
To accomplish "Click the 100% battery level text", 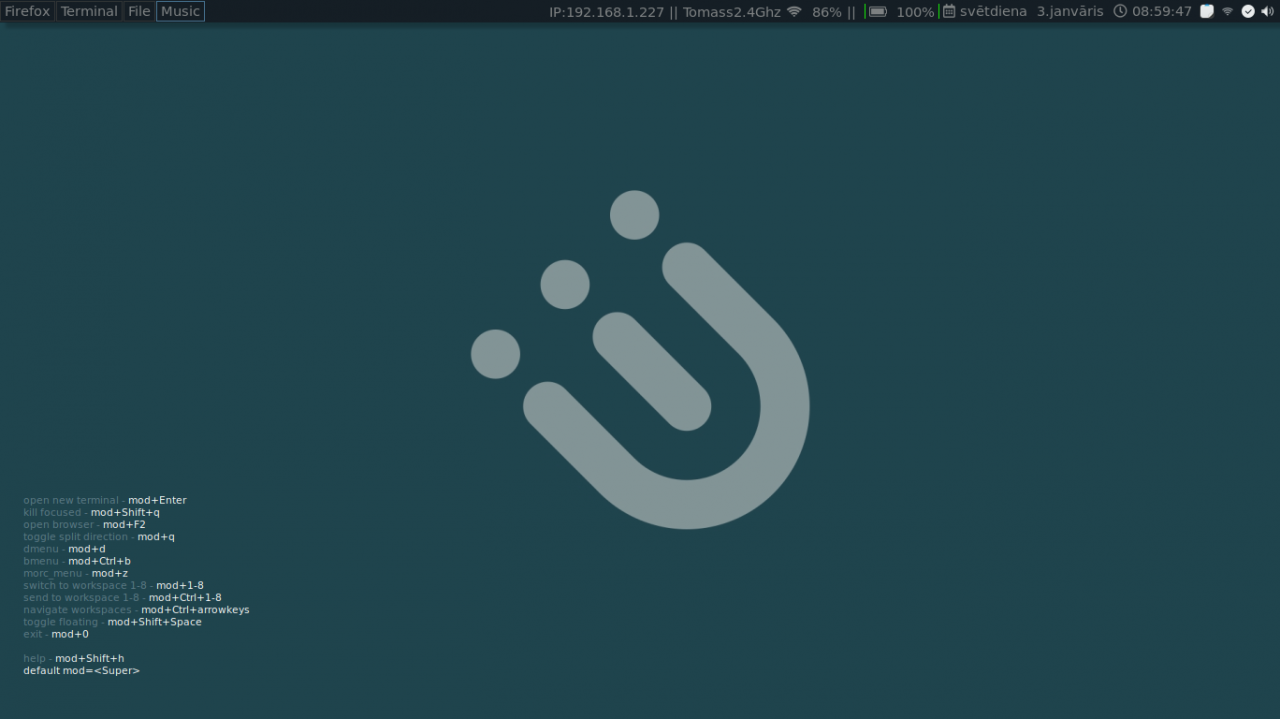I will tap(915, 12).
